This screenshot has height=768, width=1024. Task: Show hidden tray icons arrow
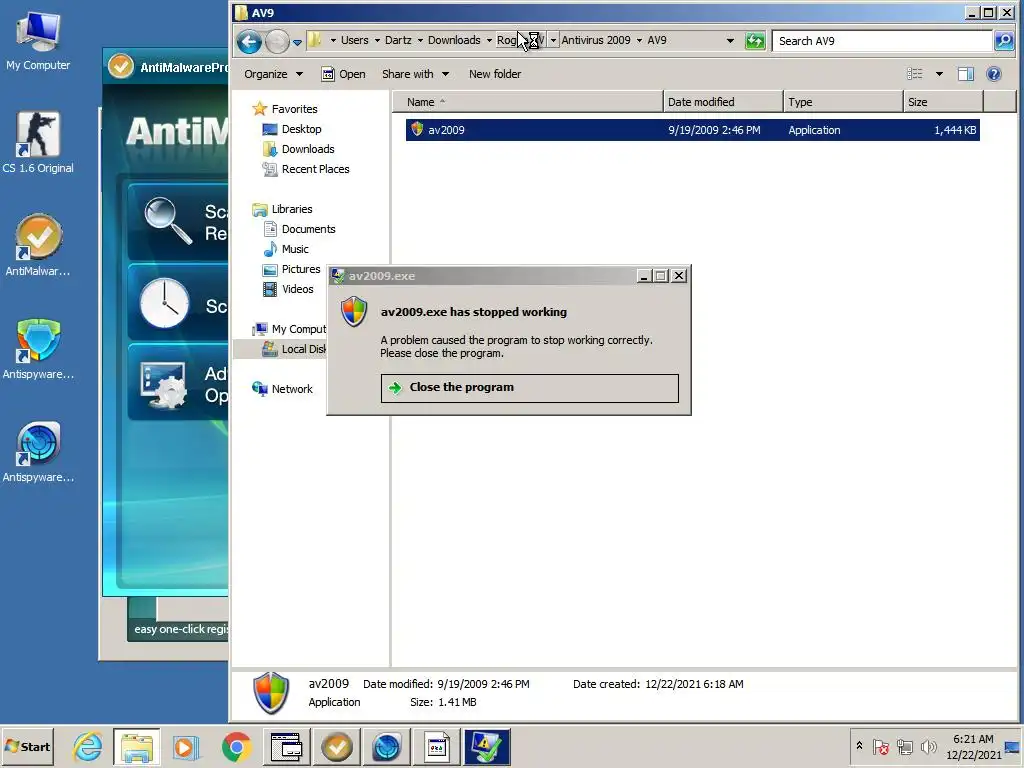859,746
